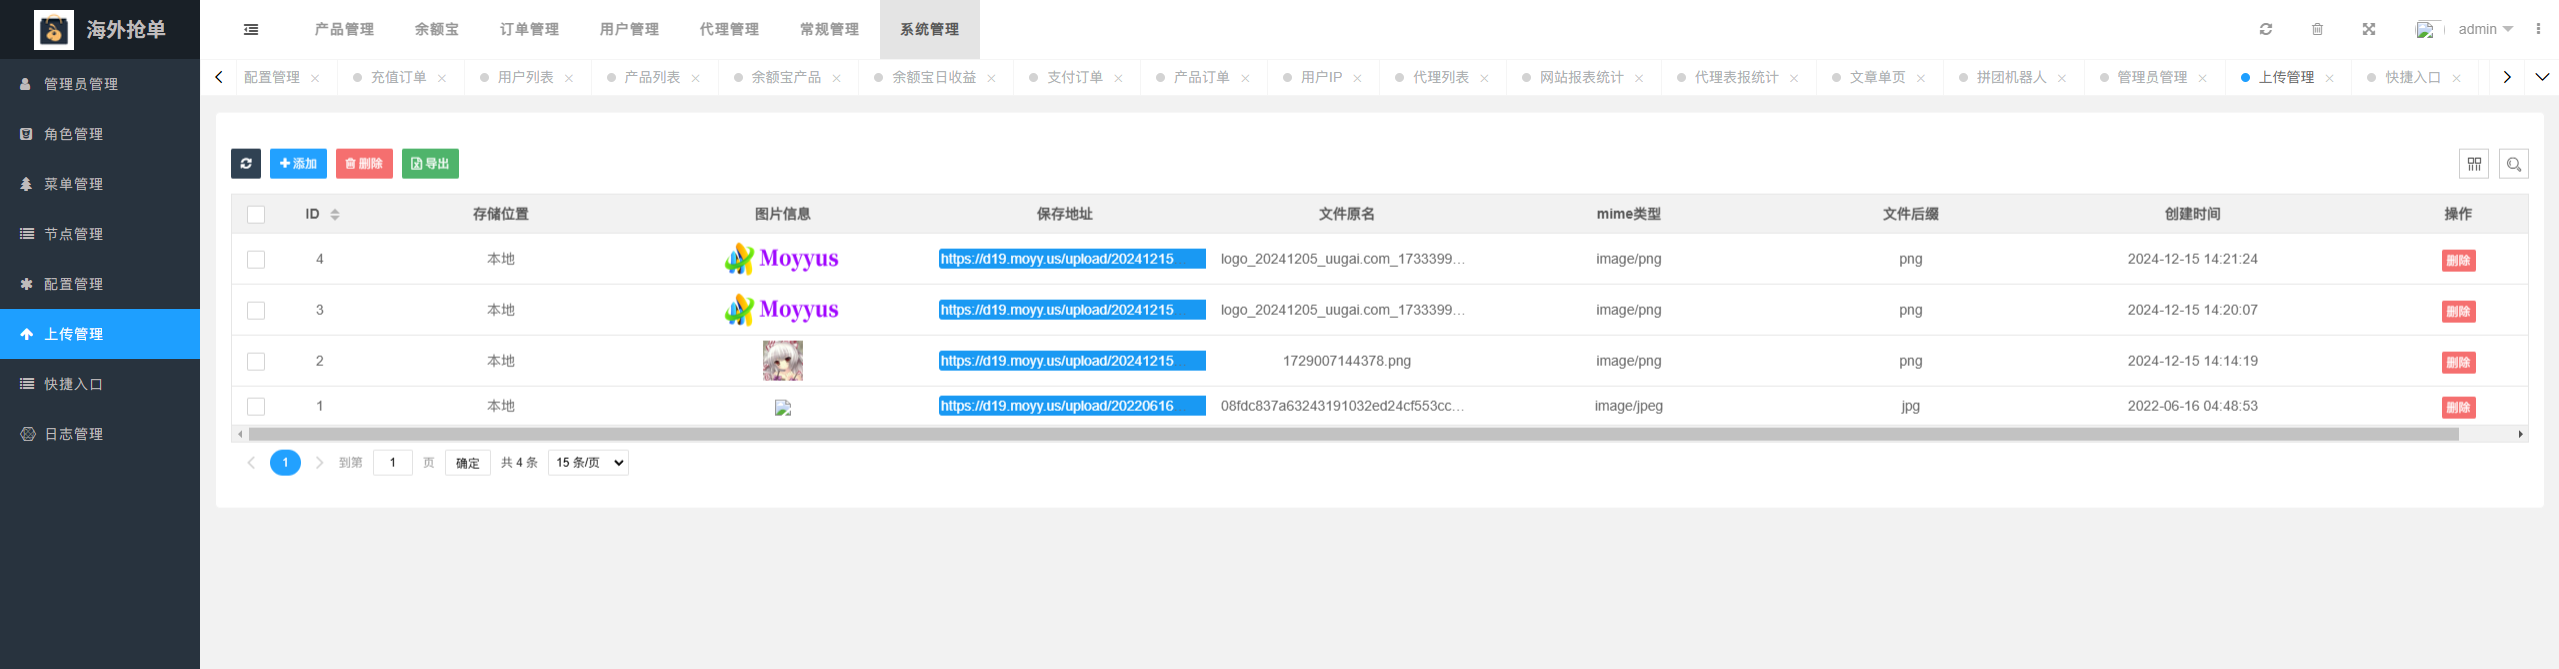Toggle fullscreen with the expand icon
Screen dimensions: 2559x669
2368,30
